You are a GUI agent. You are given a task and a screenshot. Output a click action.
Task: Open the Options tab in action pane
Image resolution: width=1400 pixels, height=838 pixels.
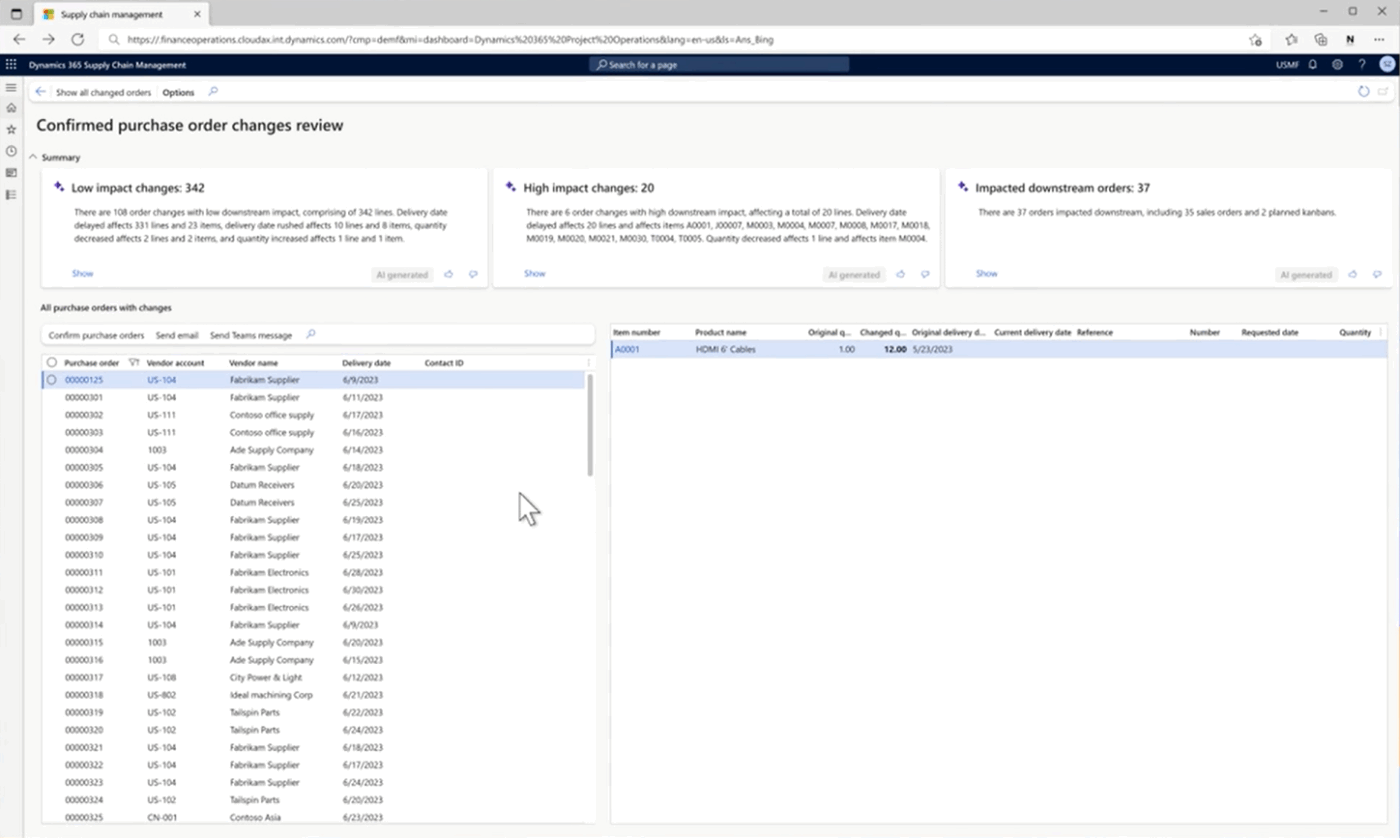point(178,92)
